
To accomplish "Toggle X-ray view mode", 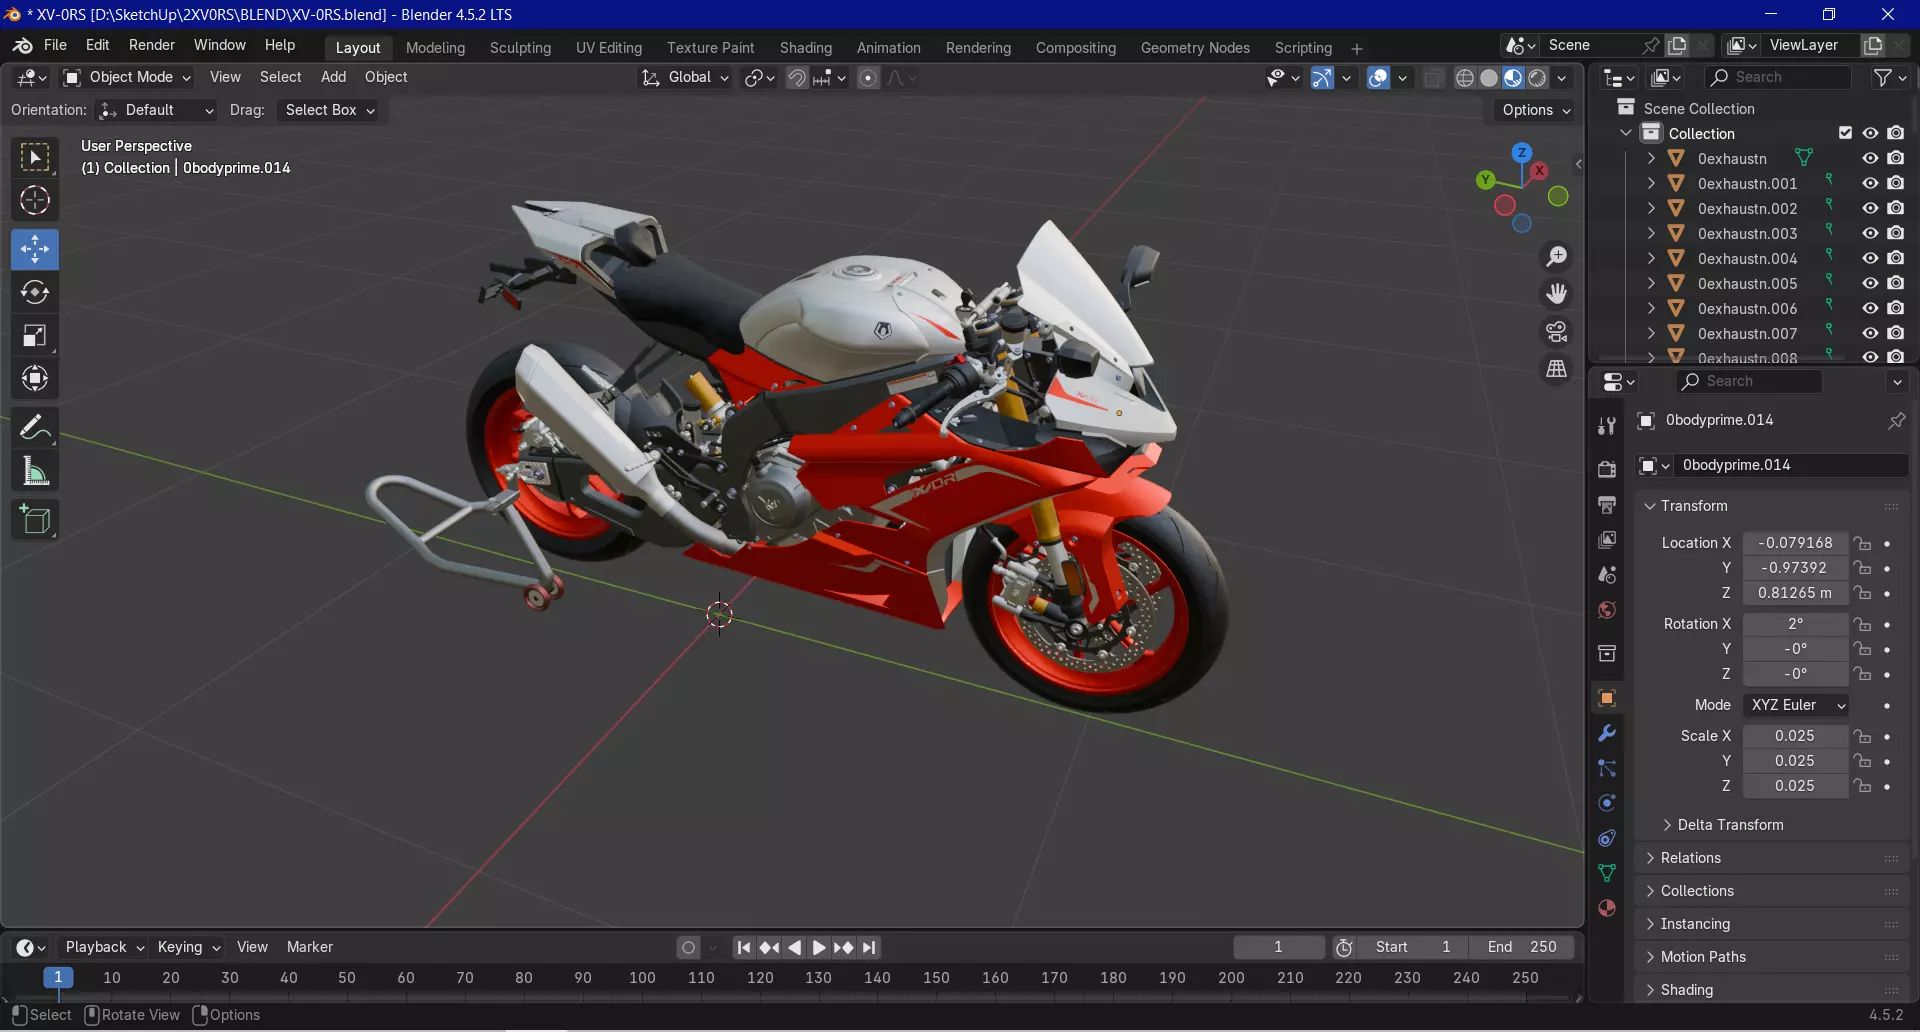I will pos(1433,78).
